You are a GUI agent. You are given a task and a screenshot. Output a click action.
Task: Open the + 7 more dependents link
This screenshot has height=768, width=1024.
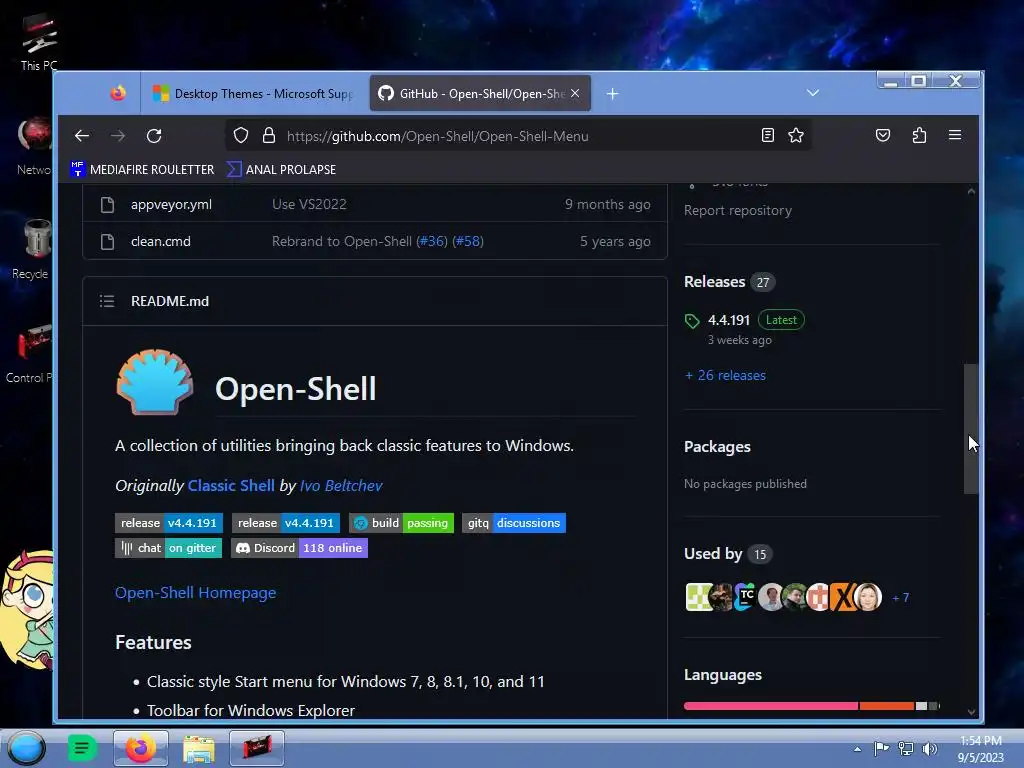pyautogui.click(x=901, y=598)
